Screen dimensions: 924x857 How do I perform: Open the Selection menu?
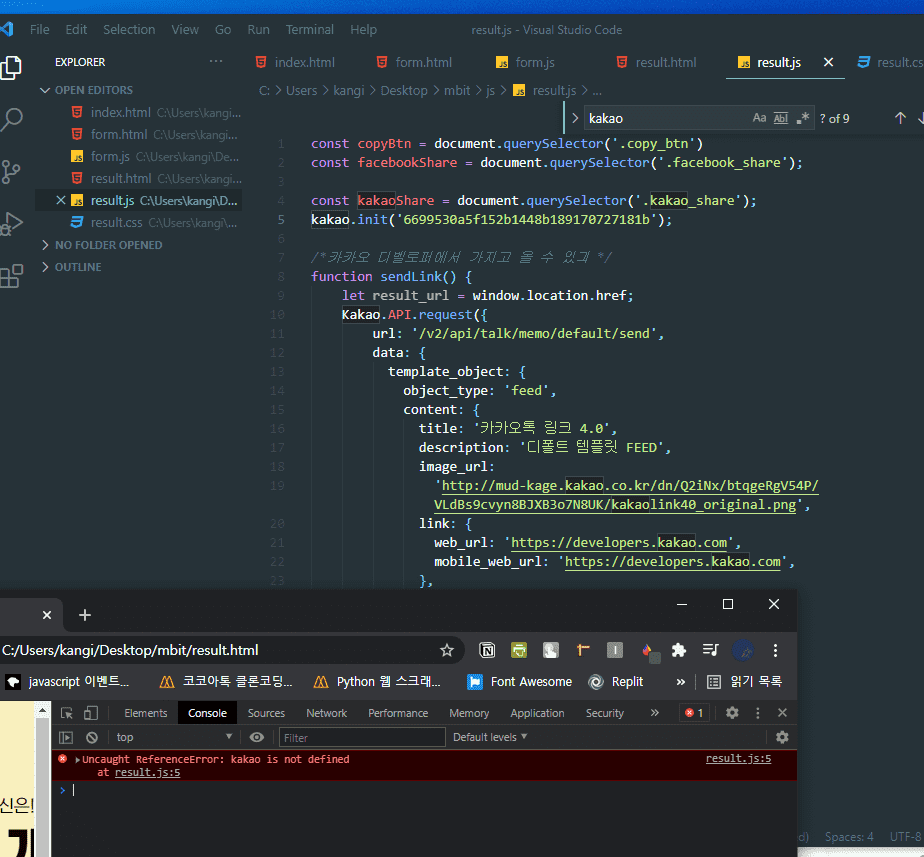click(x=129, y=29)
